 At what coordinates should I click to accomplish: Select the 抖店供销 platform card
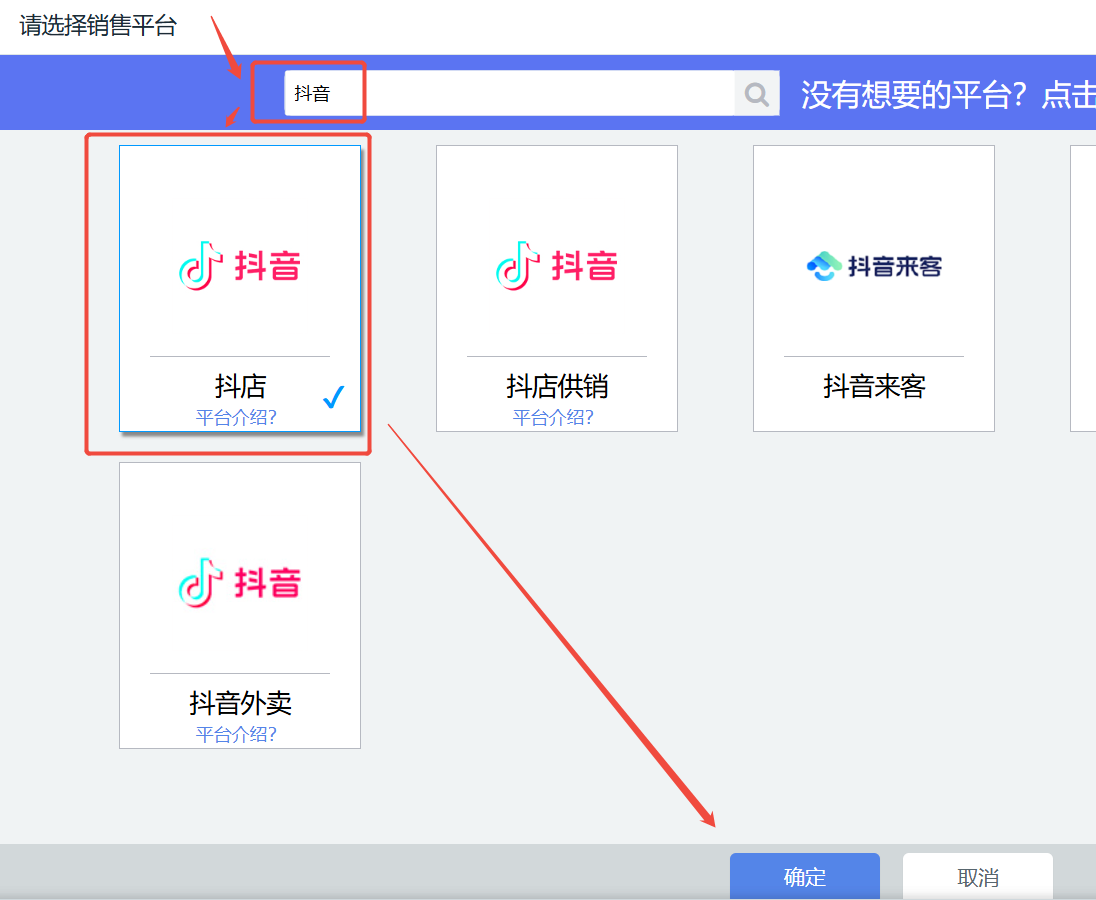556,288
